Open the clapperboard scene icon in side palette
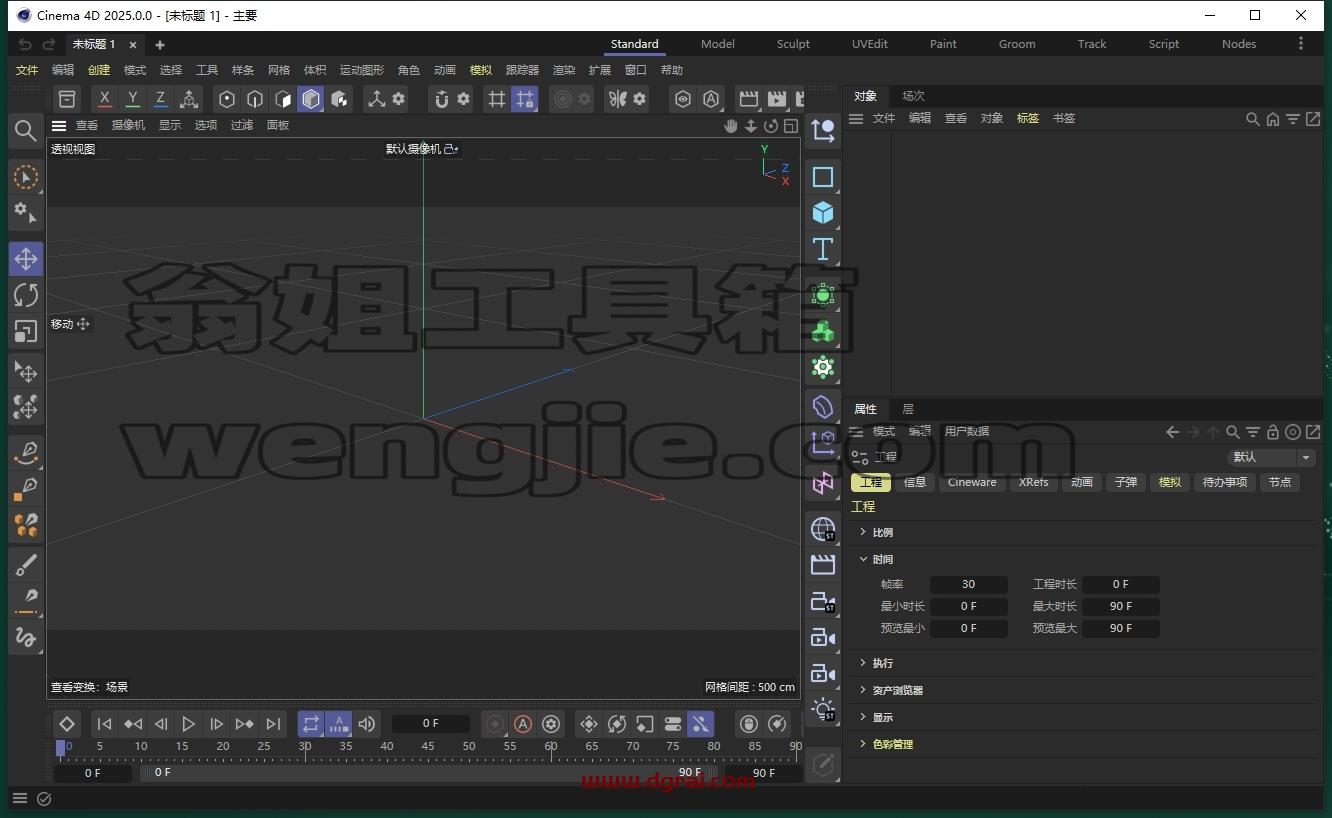 click(823, 565)
